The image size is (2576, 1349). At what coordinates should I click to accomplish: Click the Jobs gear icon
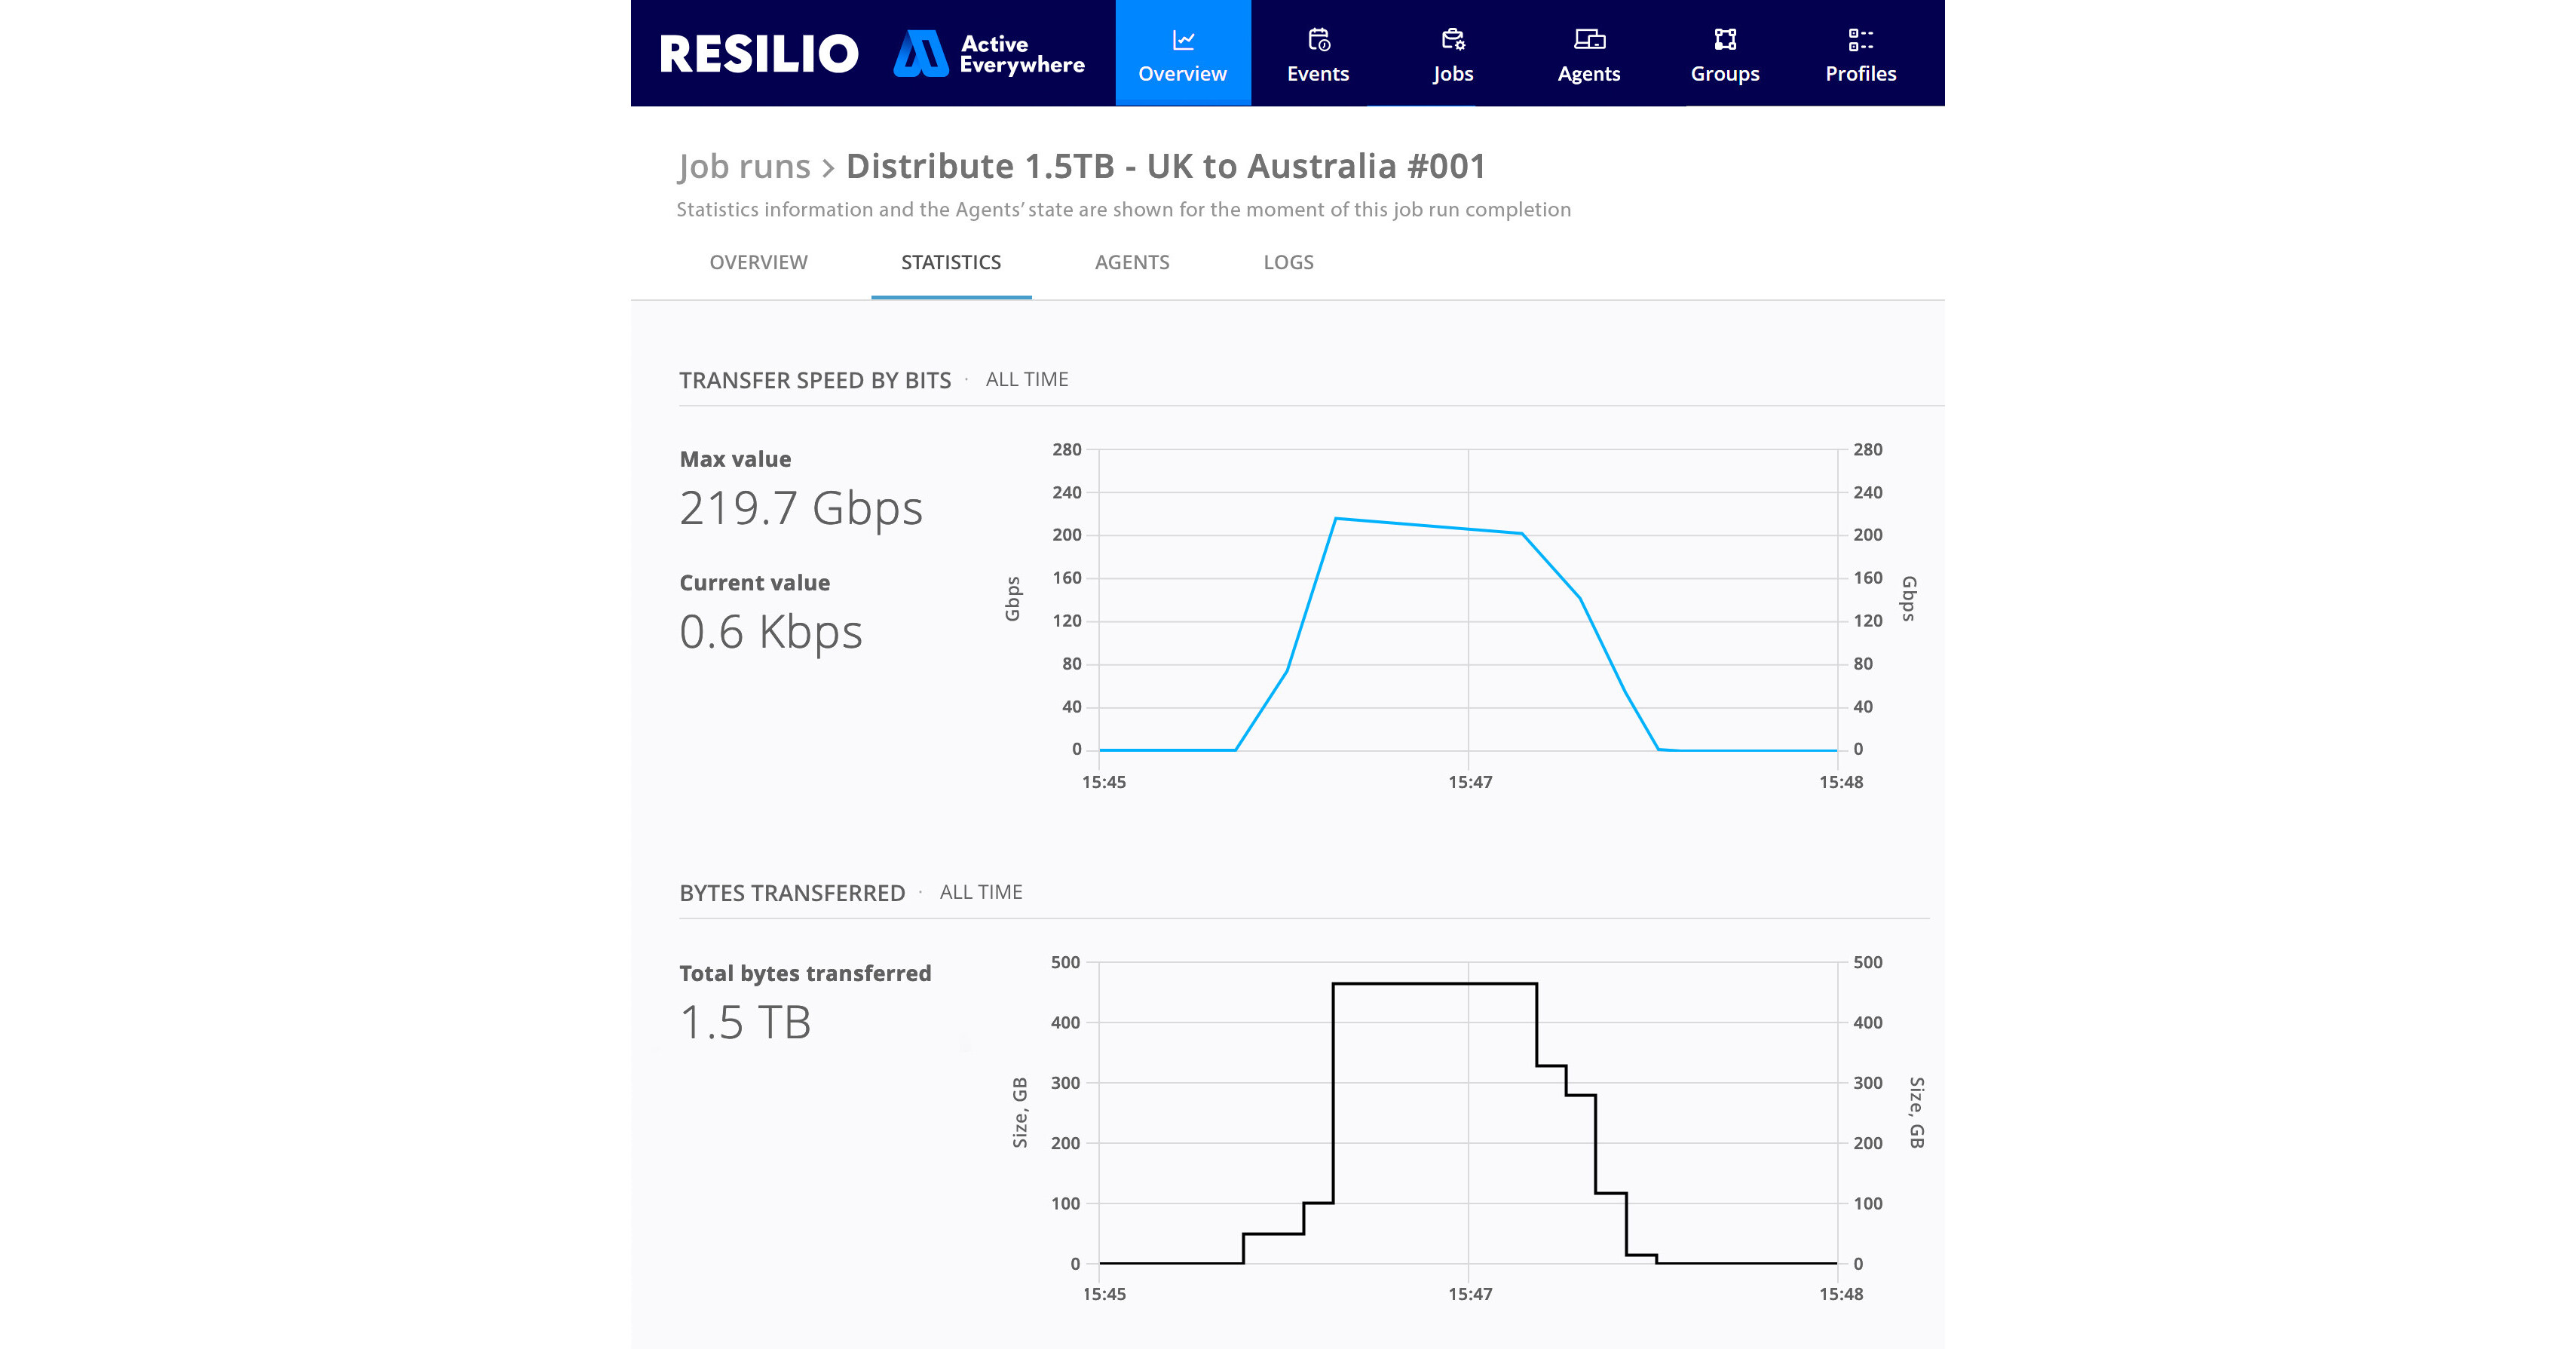tap(1453, 40)
